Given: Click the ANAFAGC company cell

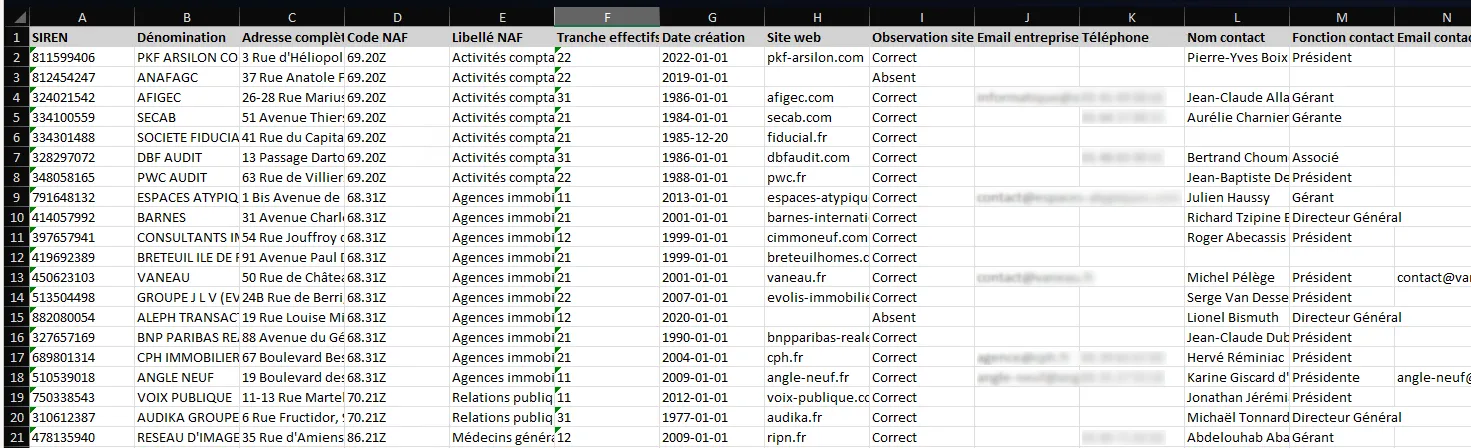Looking at the screenshot, I should (187, 77).
